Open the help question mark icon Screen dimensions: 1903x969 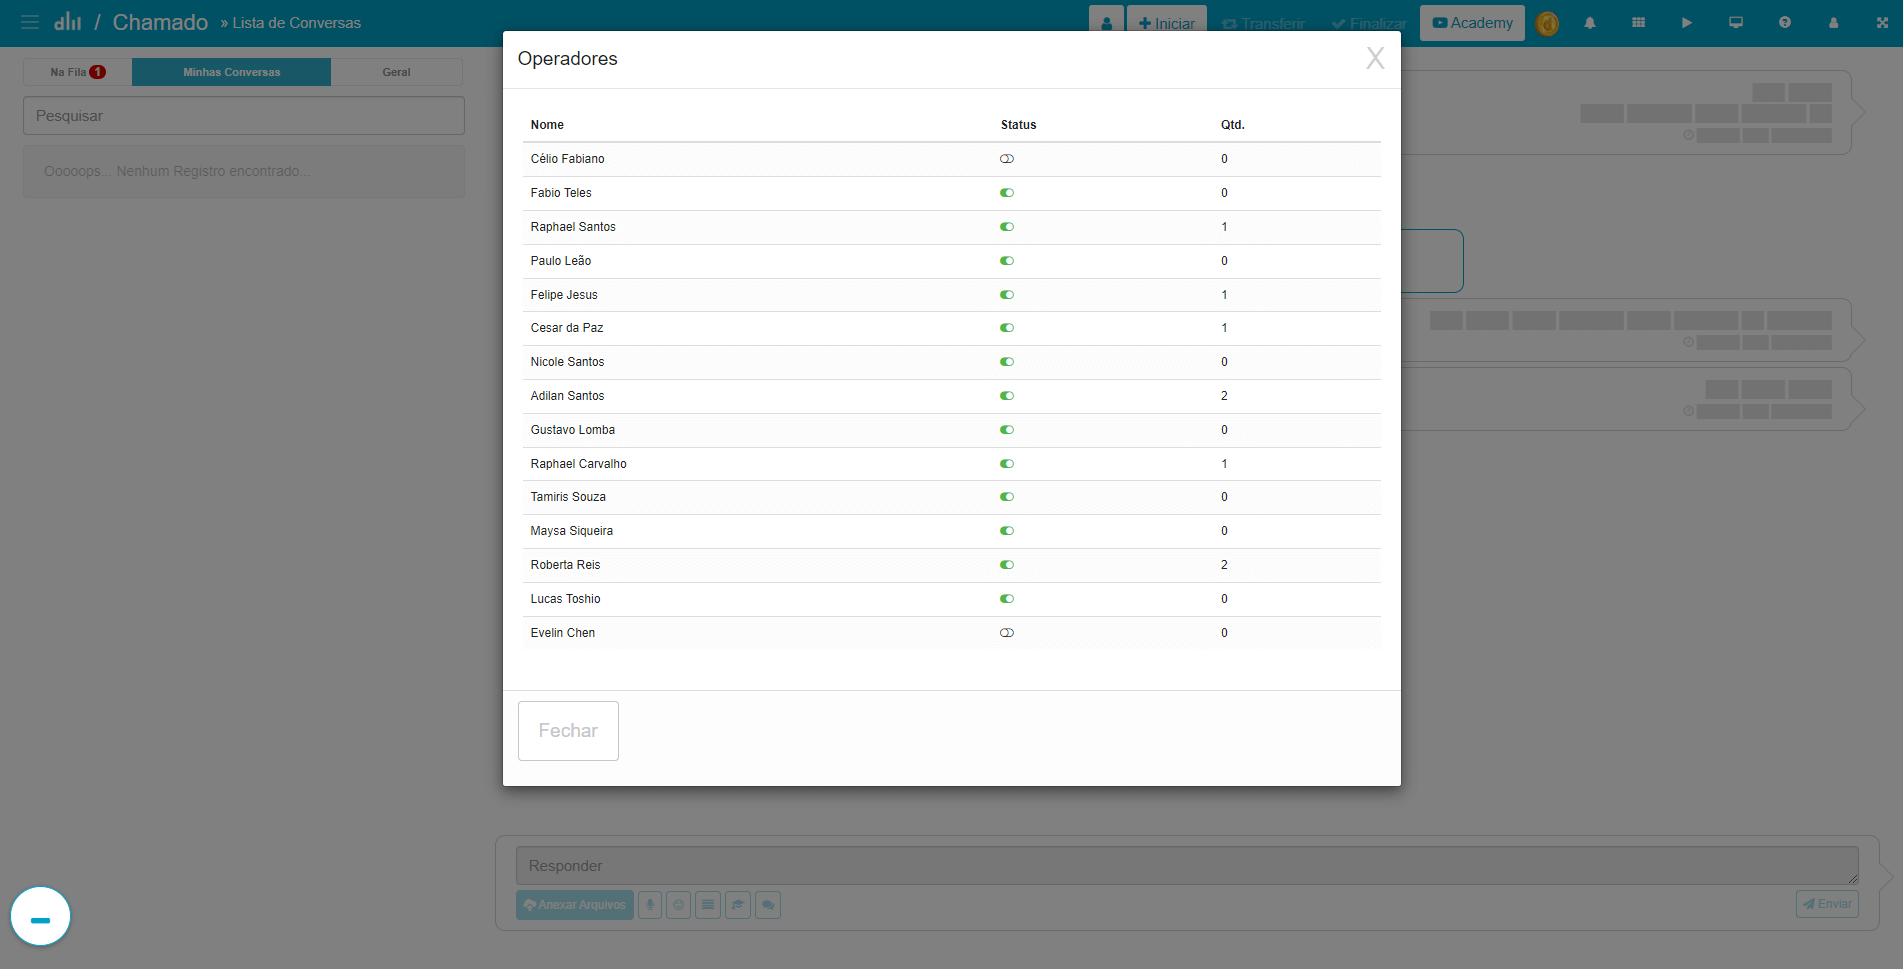(1785, 22)
